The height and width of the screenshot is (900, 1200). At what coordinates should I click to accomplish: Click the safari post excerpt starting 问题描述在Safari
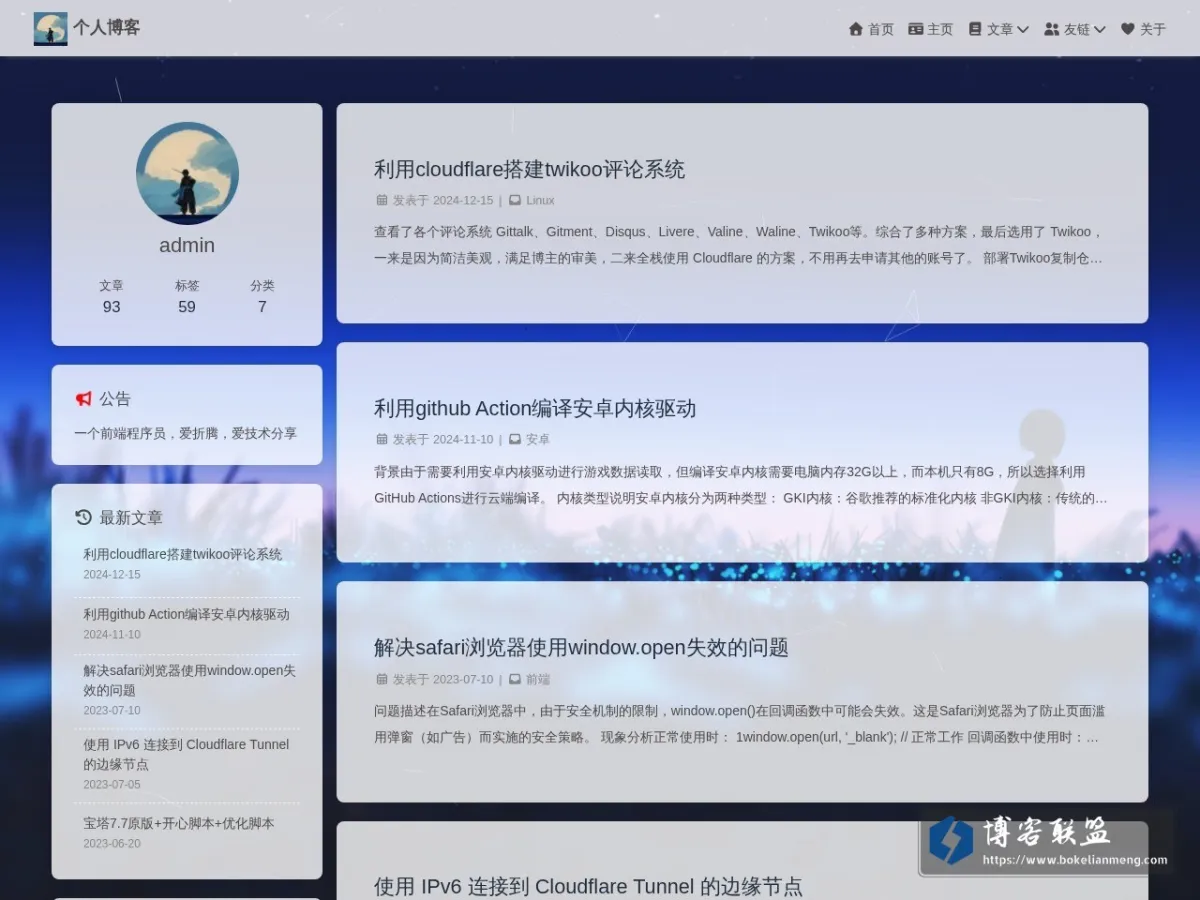741,724
